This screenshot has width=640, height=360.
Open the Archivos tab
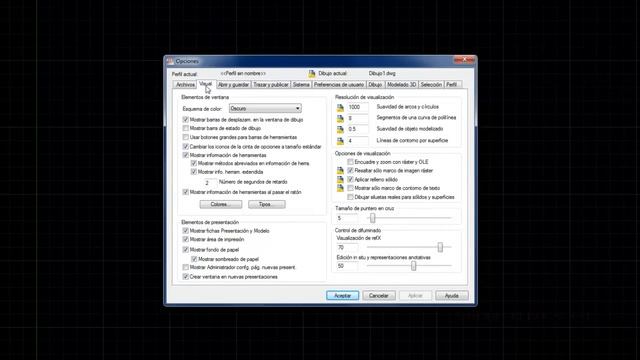185,84
